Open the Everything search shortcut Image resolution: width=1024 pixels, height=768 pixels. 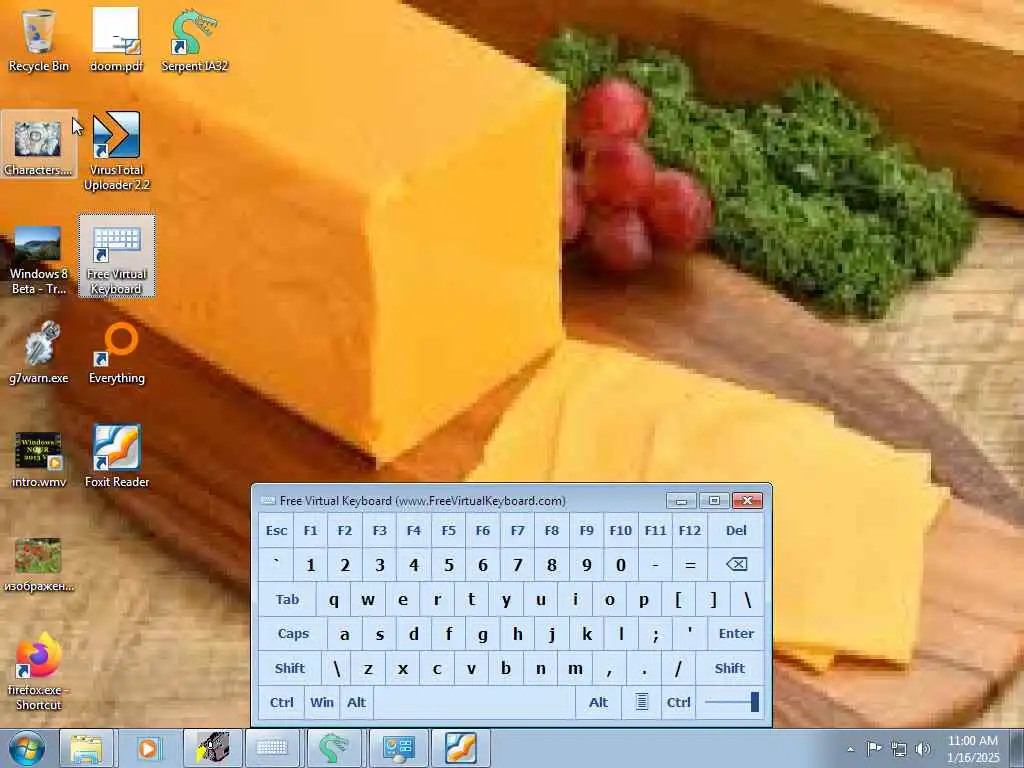116,351
